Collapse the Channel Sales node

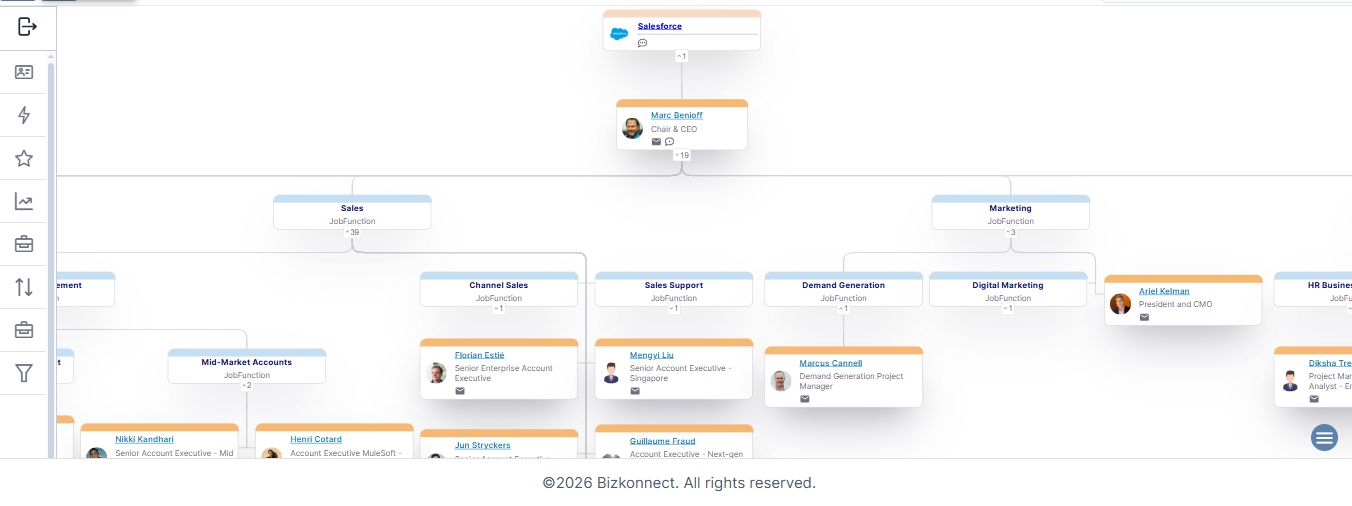tap(498, 308)
